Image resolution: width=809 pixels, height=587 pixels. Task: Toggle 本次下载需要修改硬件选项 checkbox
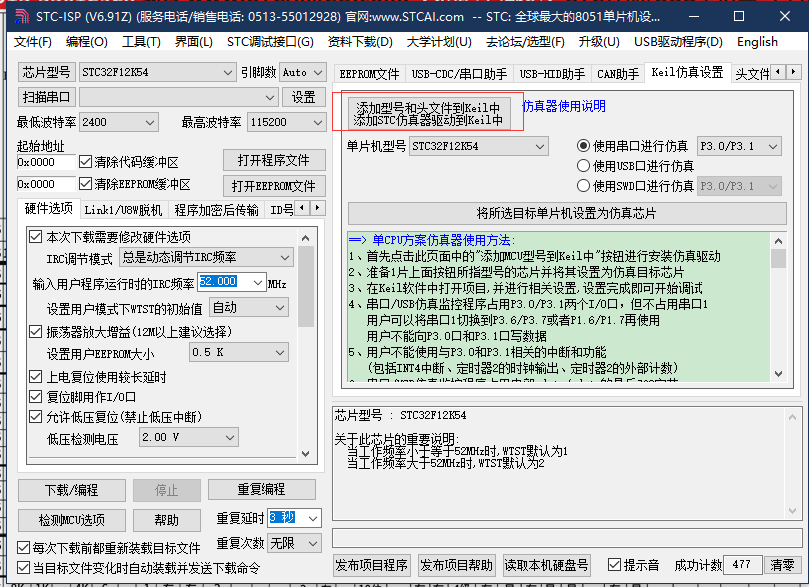36,237
